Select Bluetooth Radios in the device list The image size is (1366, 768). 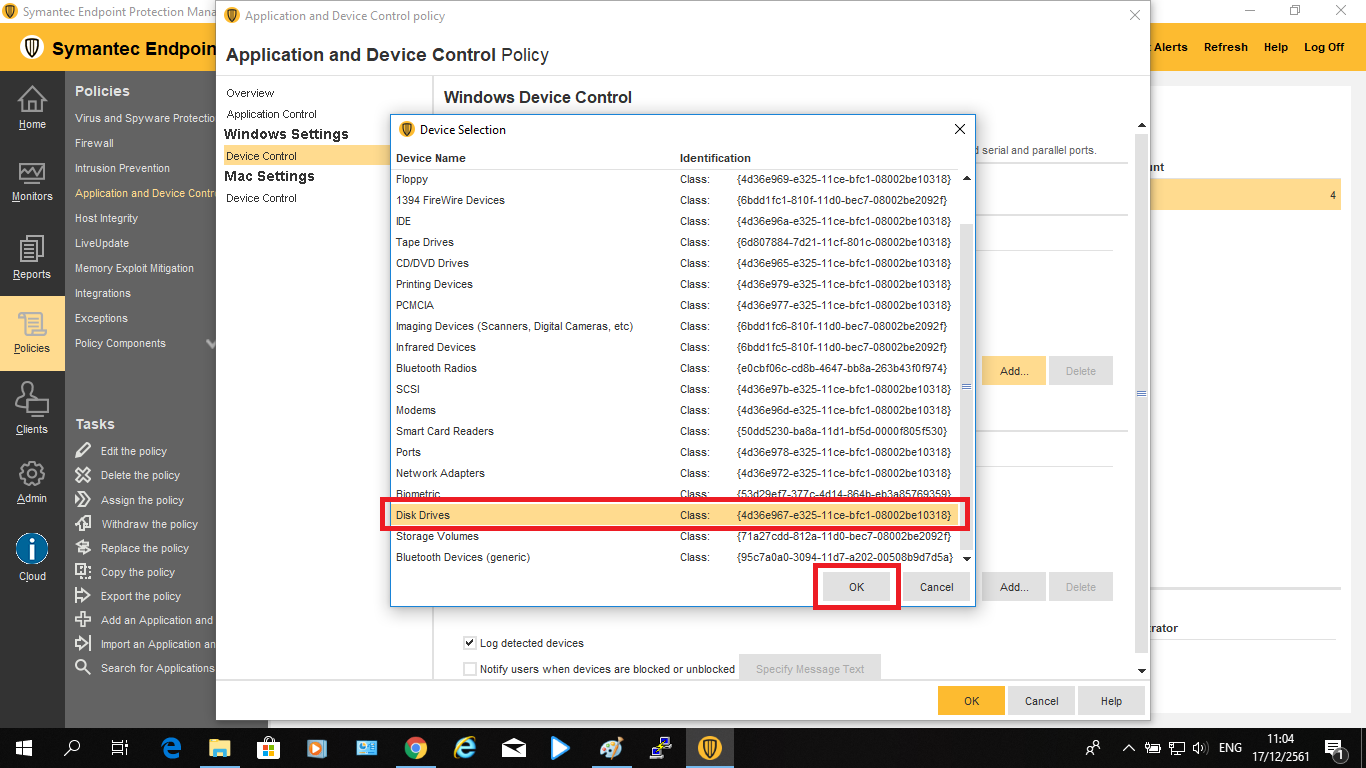click(436, 368)
